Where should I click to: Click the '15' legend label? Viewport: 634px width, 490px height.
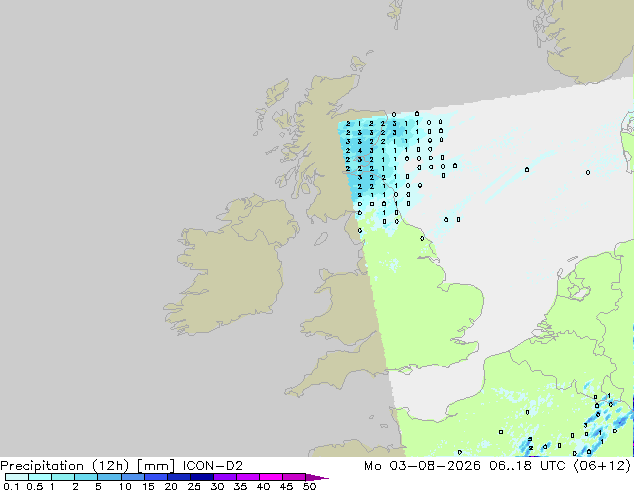pyautogui.click(x=148, y=486)
